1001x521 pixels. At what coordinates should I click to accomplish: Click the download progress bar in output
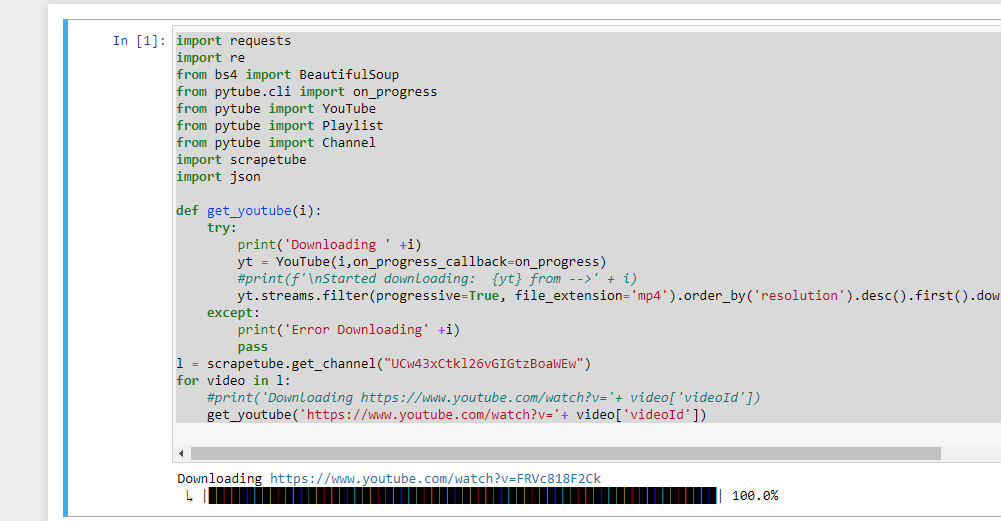[x=461, y=496]
